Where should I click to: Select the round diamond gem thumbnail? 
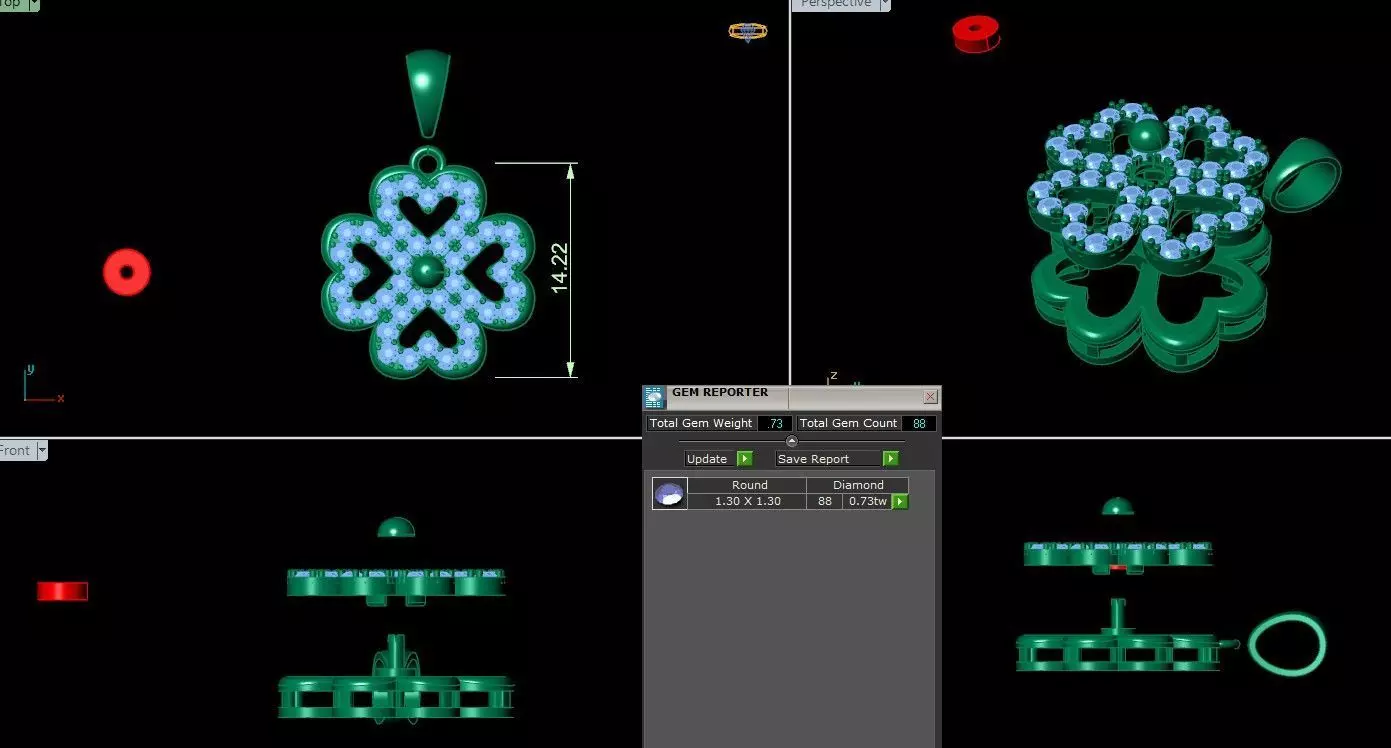click(x=670, y=493)
